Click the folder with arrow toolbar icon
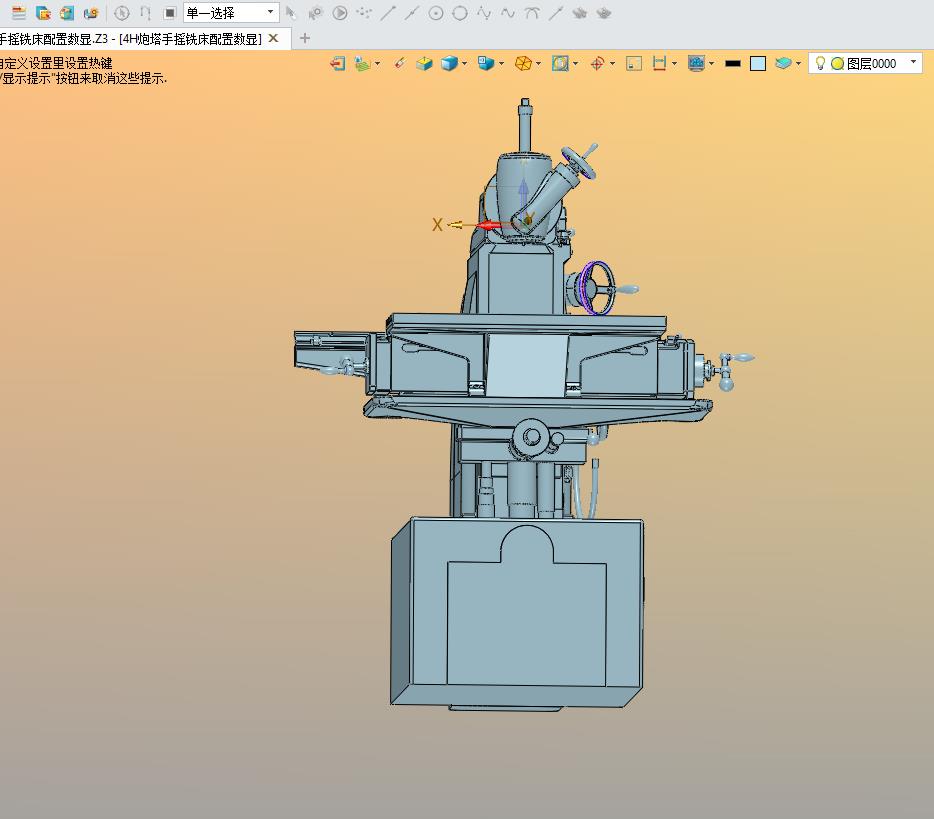This screenshot has height=819, width=934. [43, 13]
